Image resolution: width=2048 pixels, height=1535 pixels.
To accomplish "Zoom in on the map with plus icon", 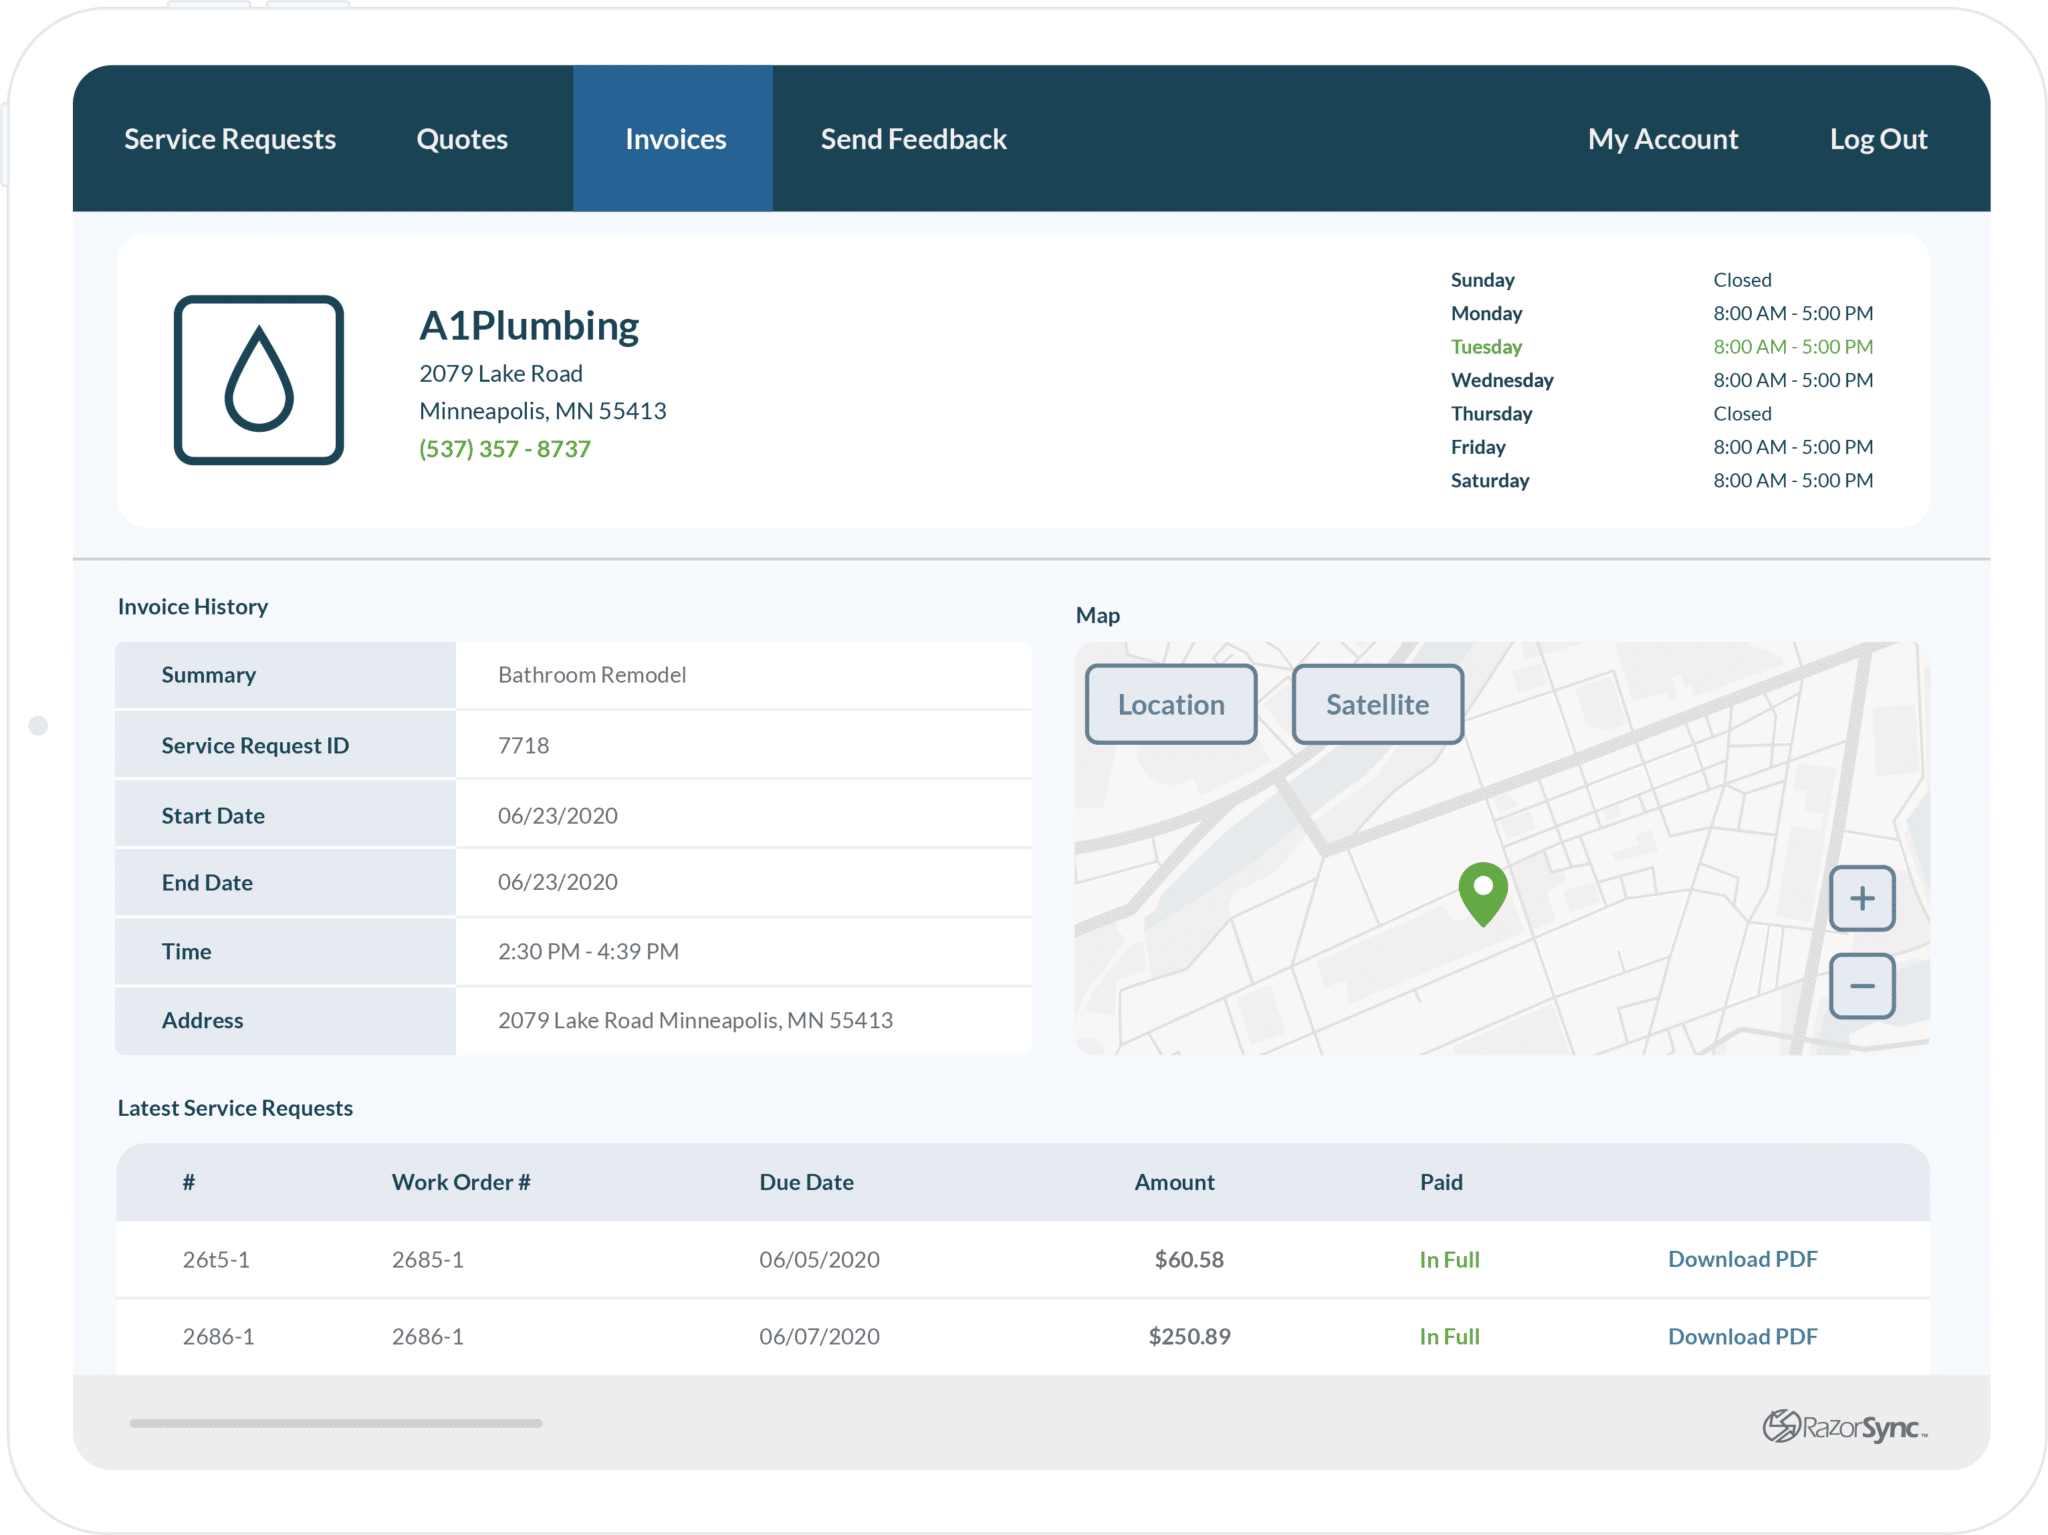I will [1862, 898].
